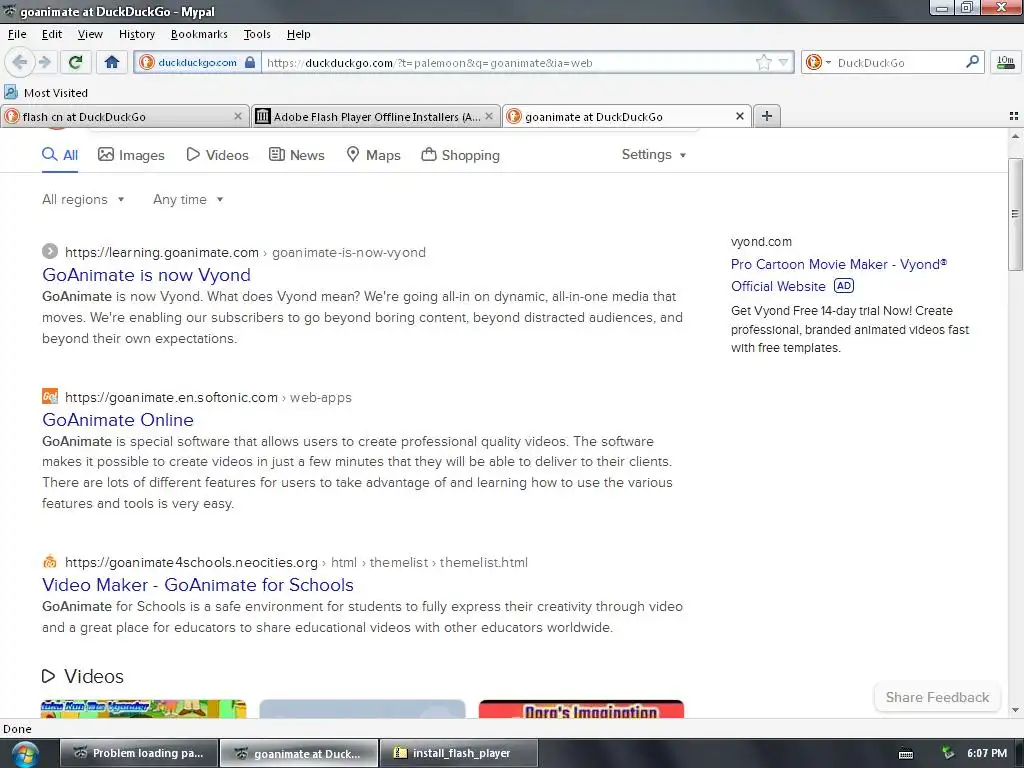Screen dimensions: 1024x768
Task: Open the Videos section heading
Action: 83,676
